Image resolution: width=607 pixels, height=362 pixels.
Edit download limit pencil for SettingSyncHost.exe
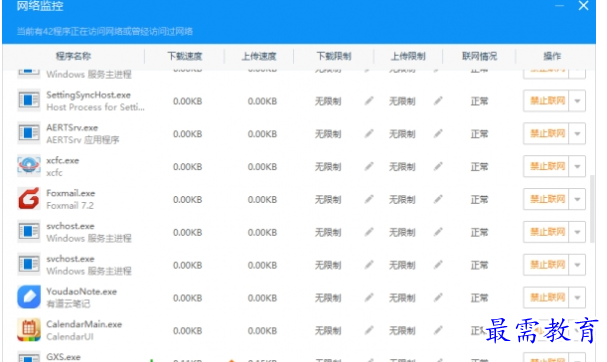[x=369, y=101]
